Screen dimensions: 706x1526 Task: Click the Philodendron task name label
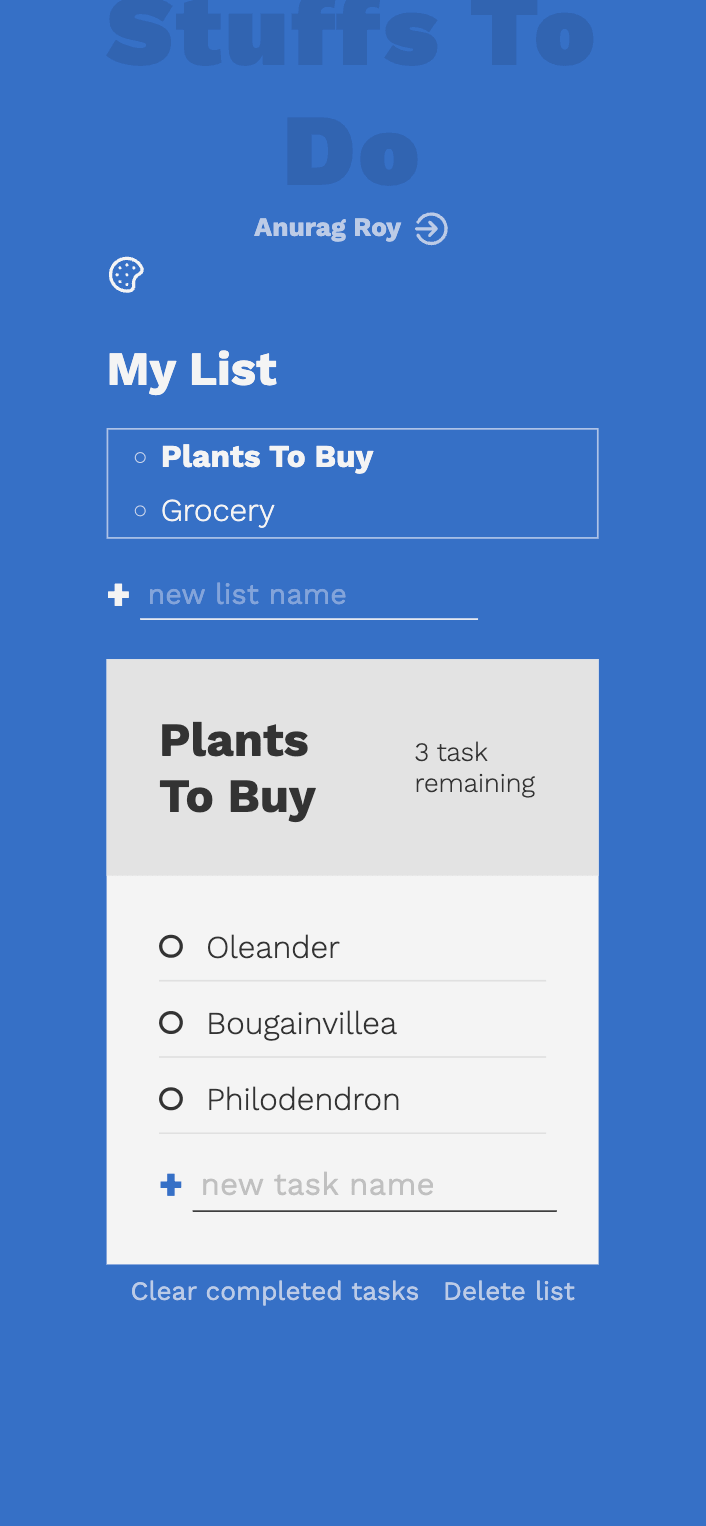click(x=303, y=1099)
